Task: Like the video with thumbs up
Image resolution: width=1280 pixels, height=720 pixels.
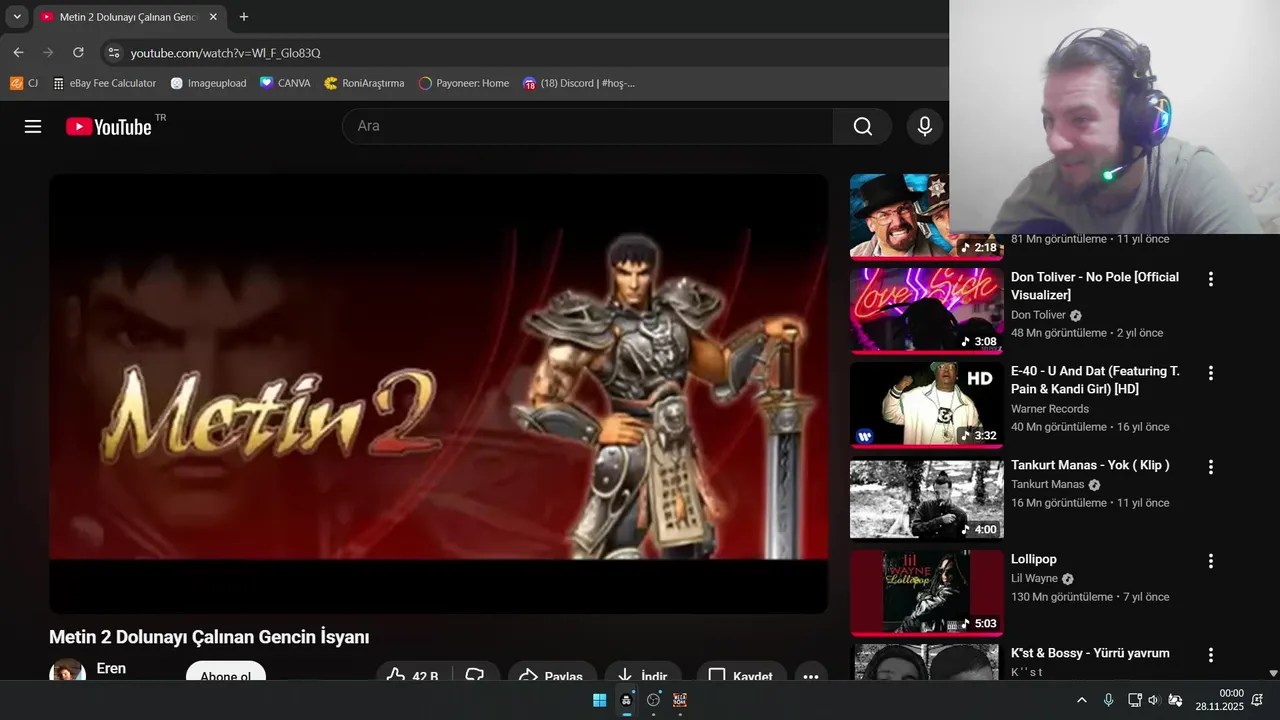Action: click(x=412, y=671)
